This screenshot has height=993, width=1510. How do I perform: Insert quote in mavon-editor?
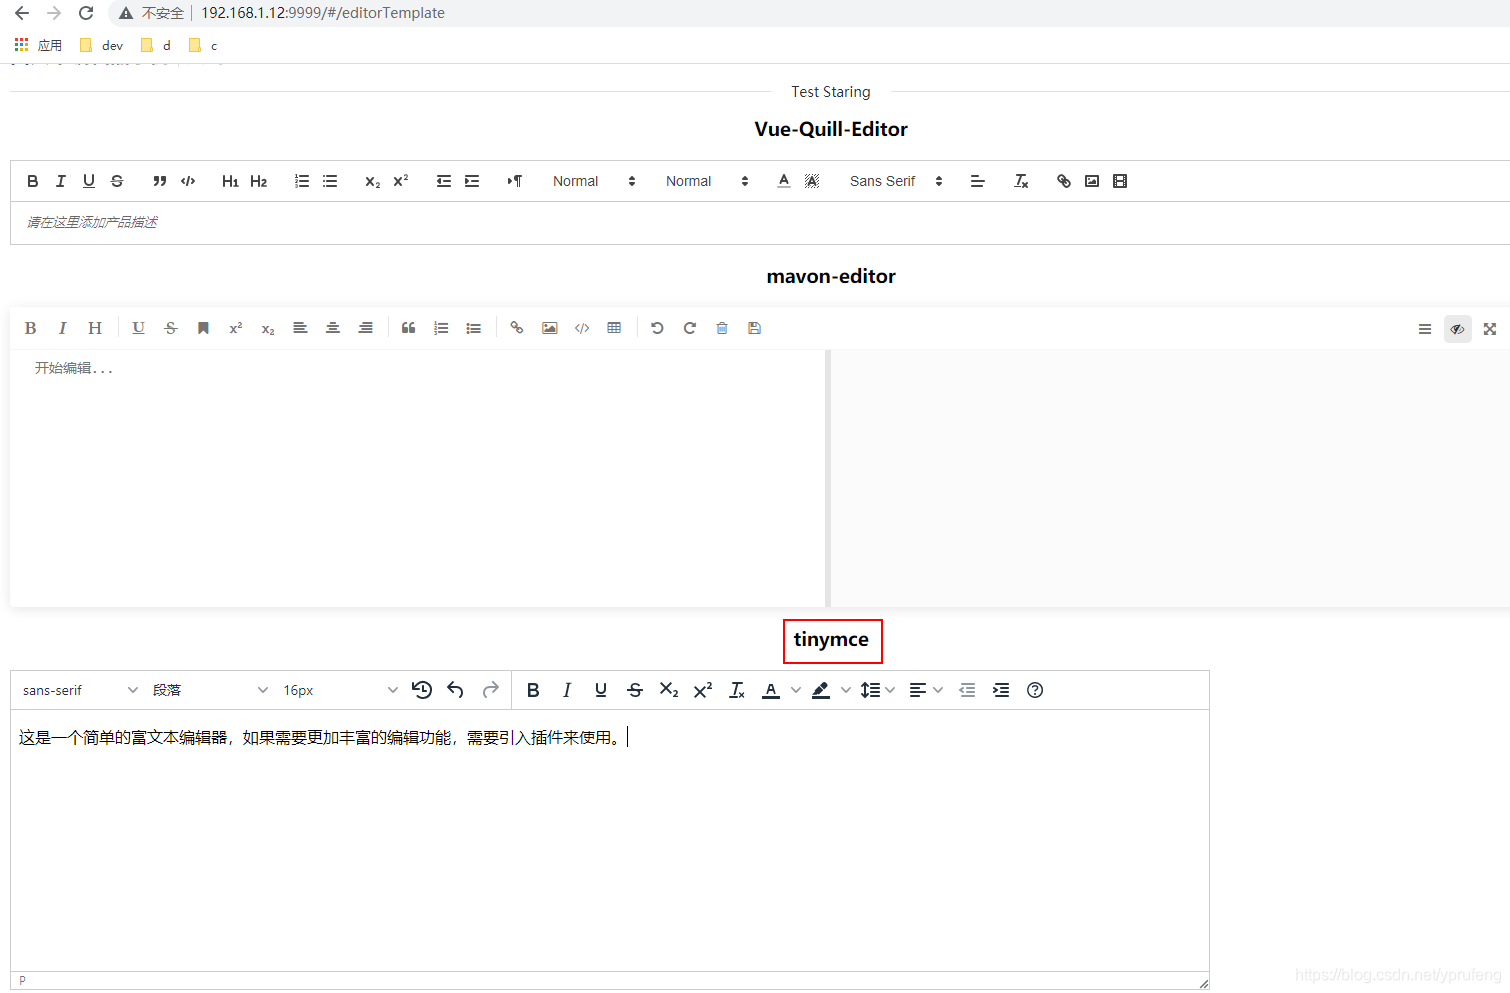[408, 328]
